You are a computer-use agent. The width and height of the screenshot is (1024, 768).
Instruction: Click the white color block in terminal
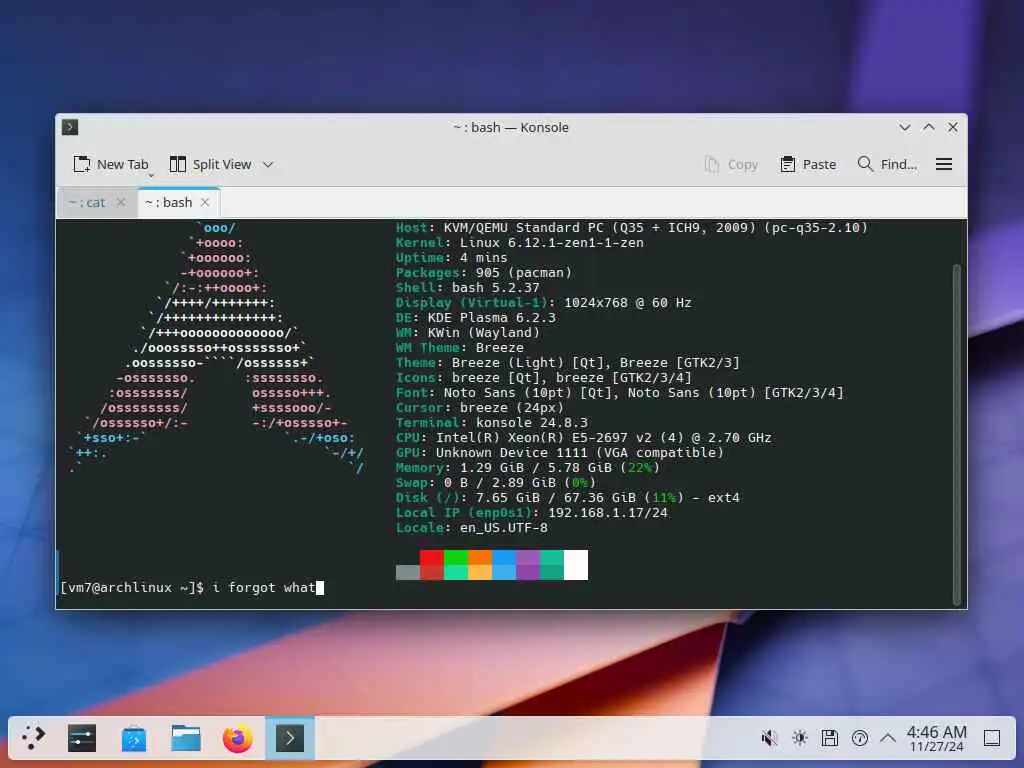575,565
